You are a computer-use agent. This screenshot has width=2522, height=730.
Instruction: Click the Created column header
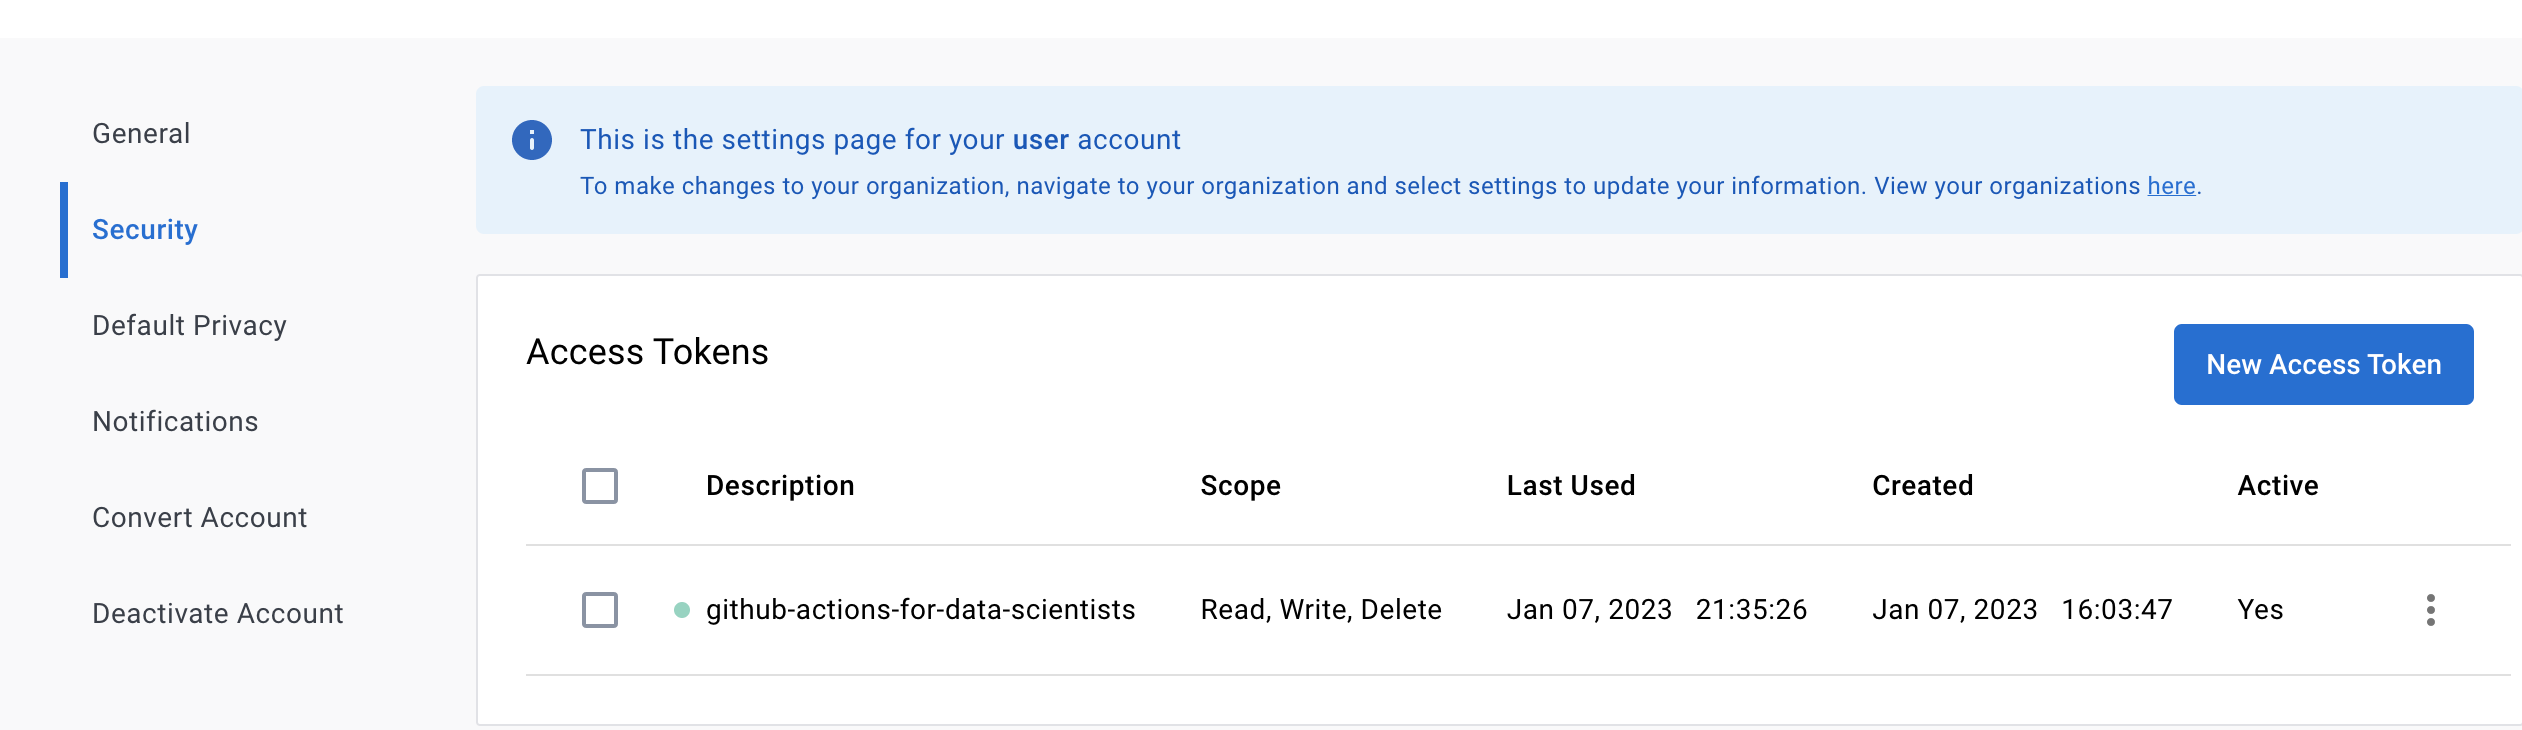(x=1922, y=486)
